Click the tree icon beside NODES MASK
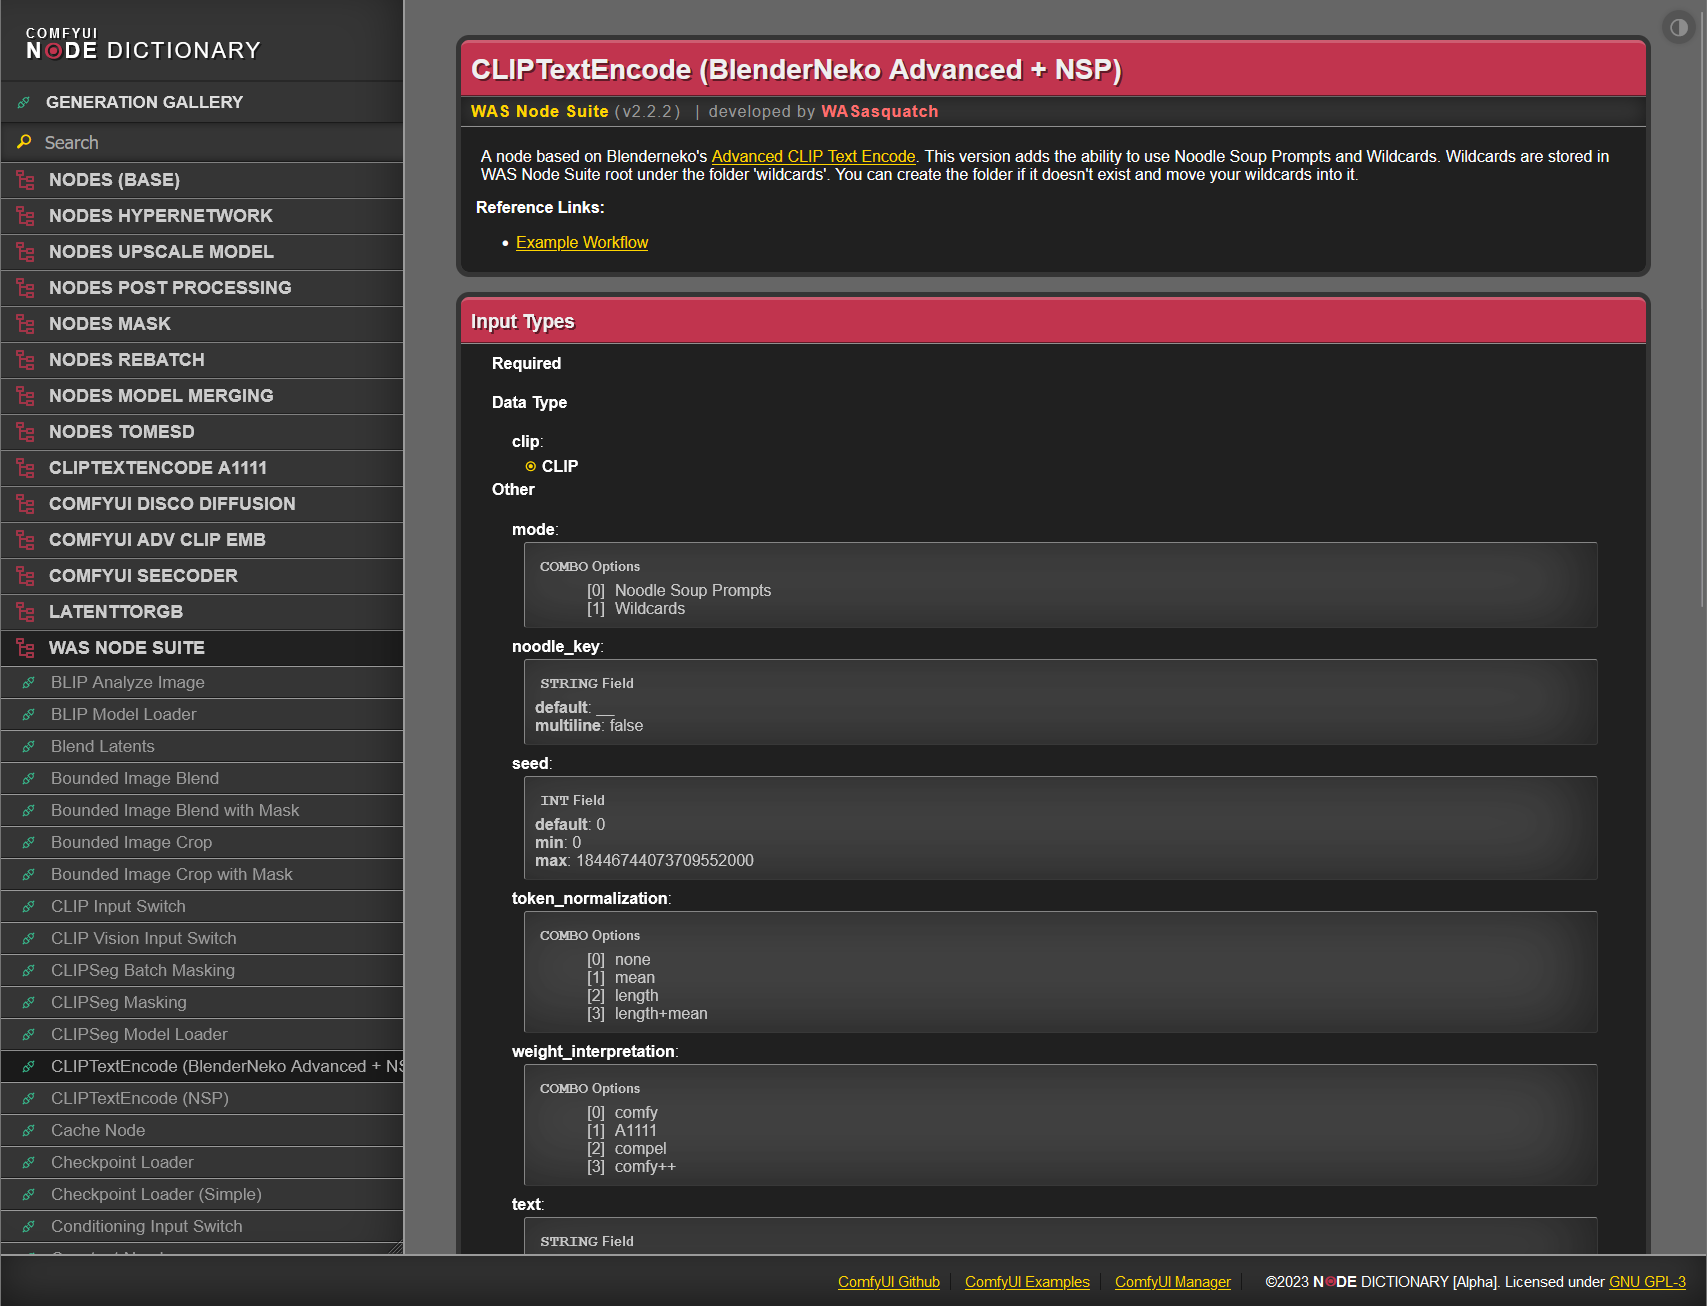The width and height of the screenshot is (1707, 1306). [25, 324]
